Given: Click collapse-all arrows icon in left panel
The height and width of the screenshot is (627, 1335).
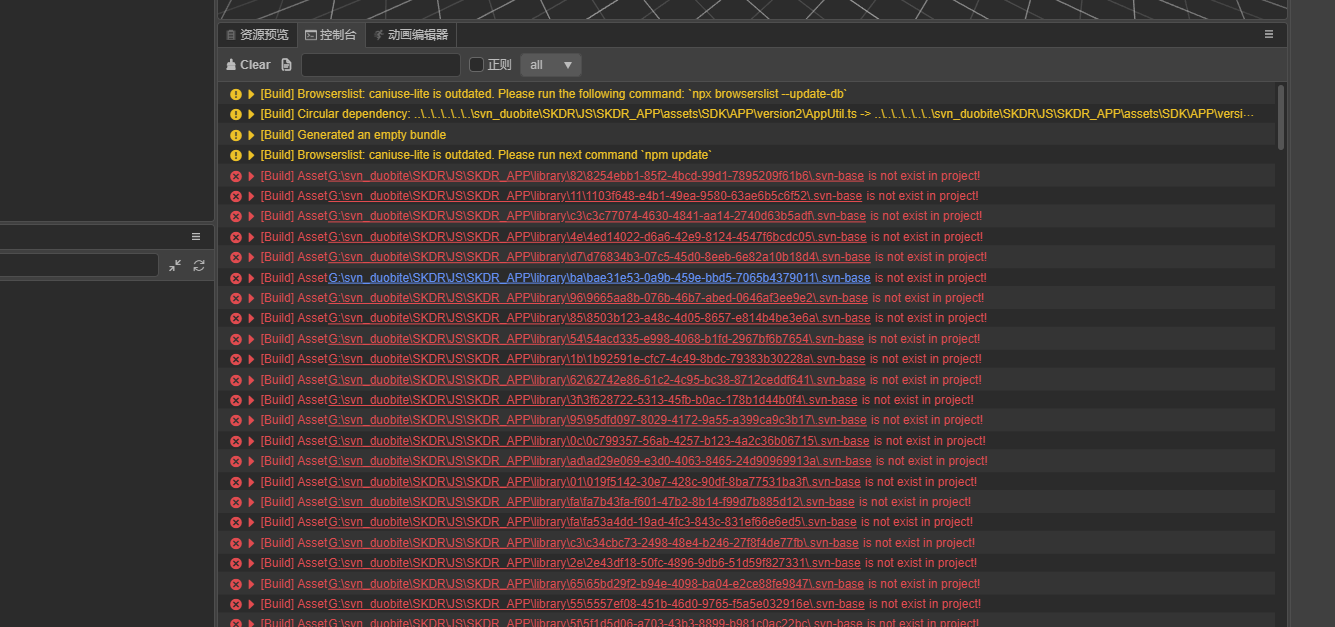Looking at the screenshot, I should point(176,265).
